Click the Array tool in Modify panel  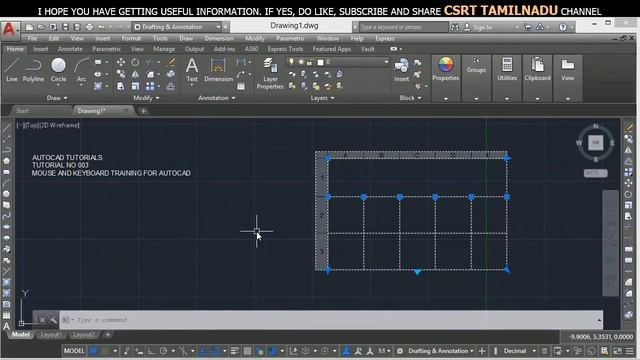coord(150,86)
